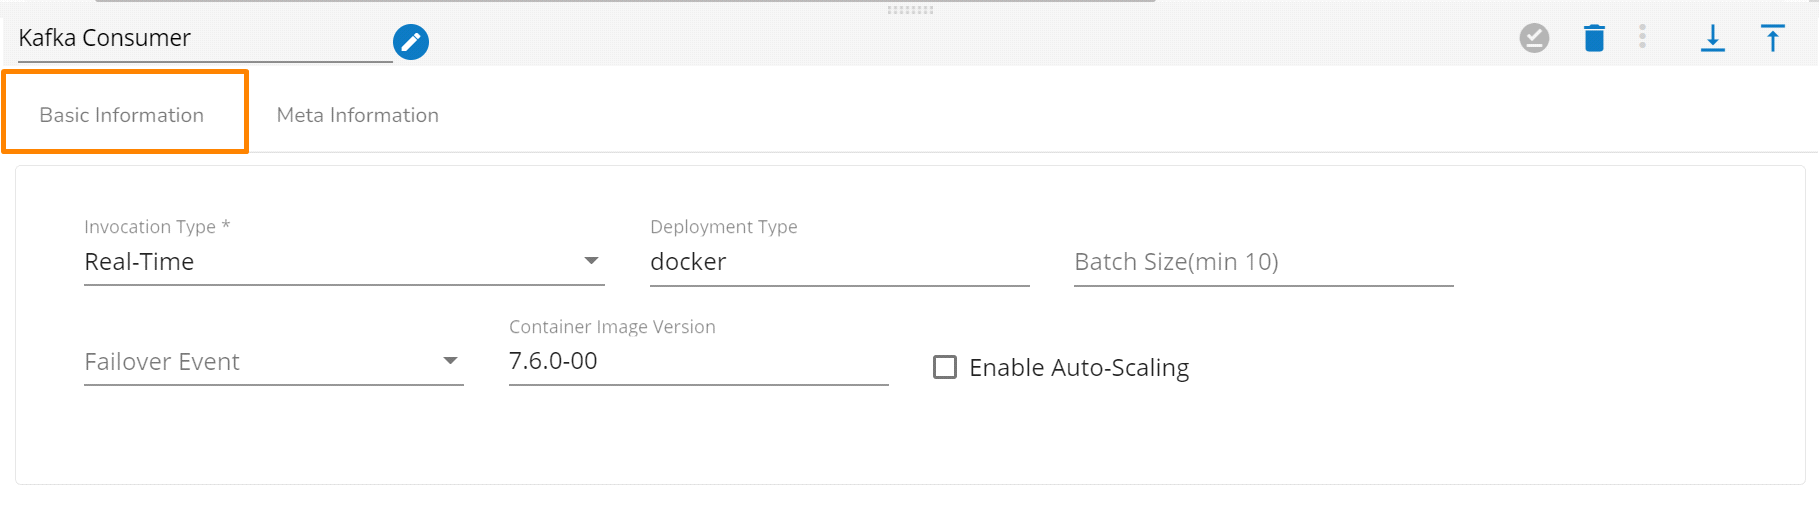The width and height of the screenshot is (1819, 531).
Task: Open the Meta Information tab
Action: [357, 115]
